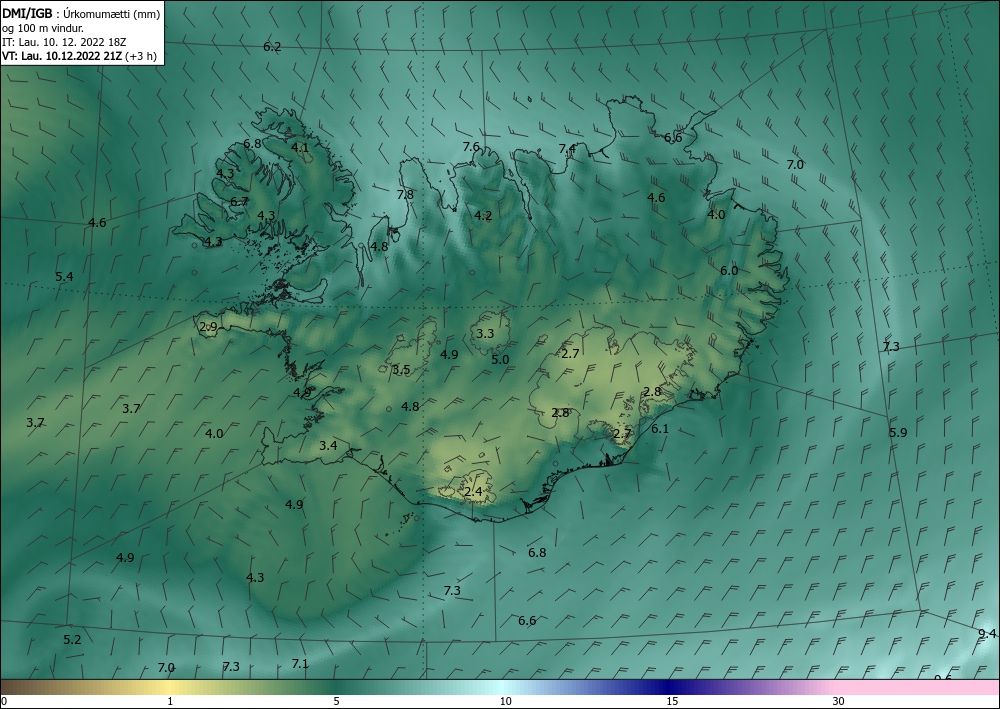This screenshot has height=709, width=1000.
Task: Click the color scale tick label 1
Action: 170,702
